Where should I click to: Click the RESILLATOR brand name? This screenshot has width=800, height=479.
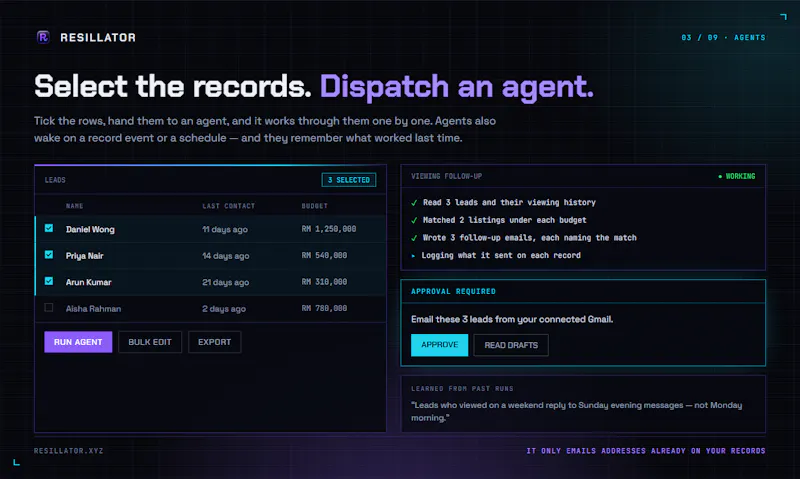pos(98,38)
